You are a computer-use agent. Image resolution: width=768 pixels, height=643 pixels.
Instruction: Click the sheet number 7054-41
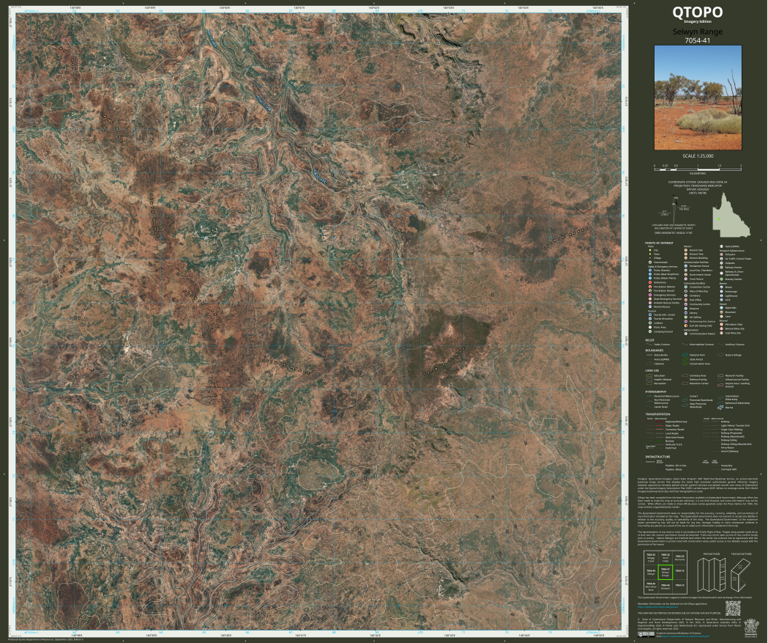click(697, 41)
